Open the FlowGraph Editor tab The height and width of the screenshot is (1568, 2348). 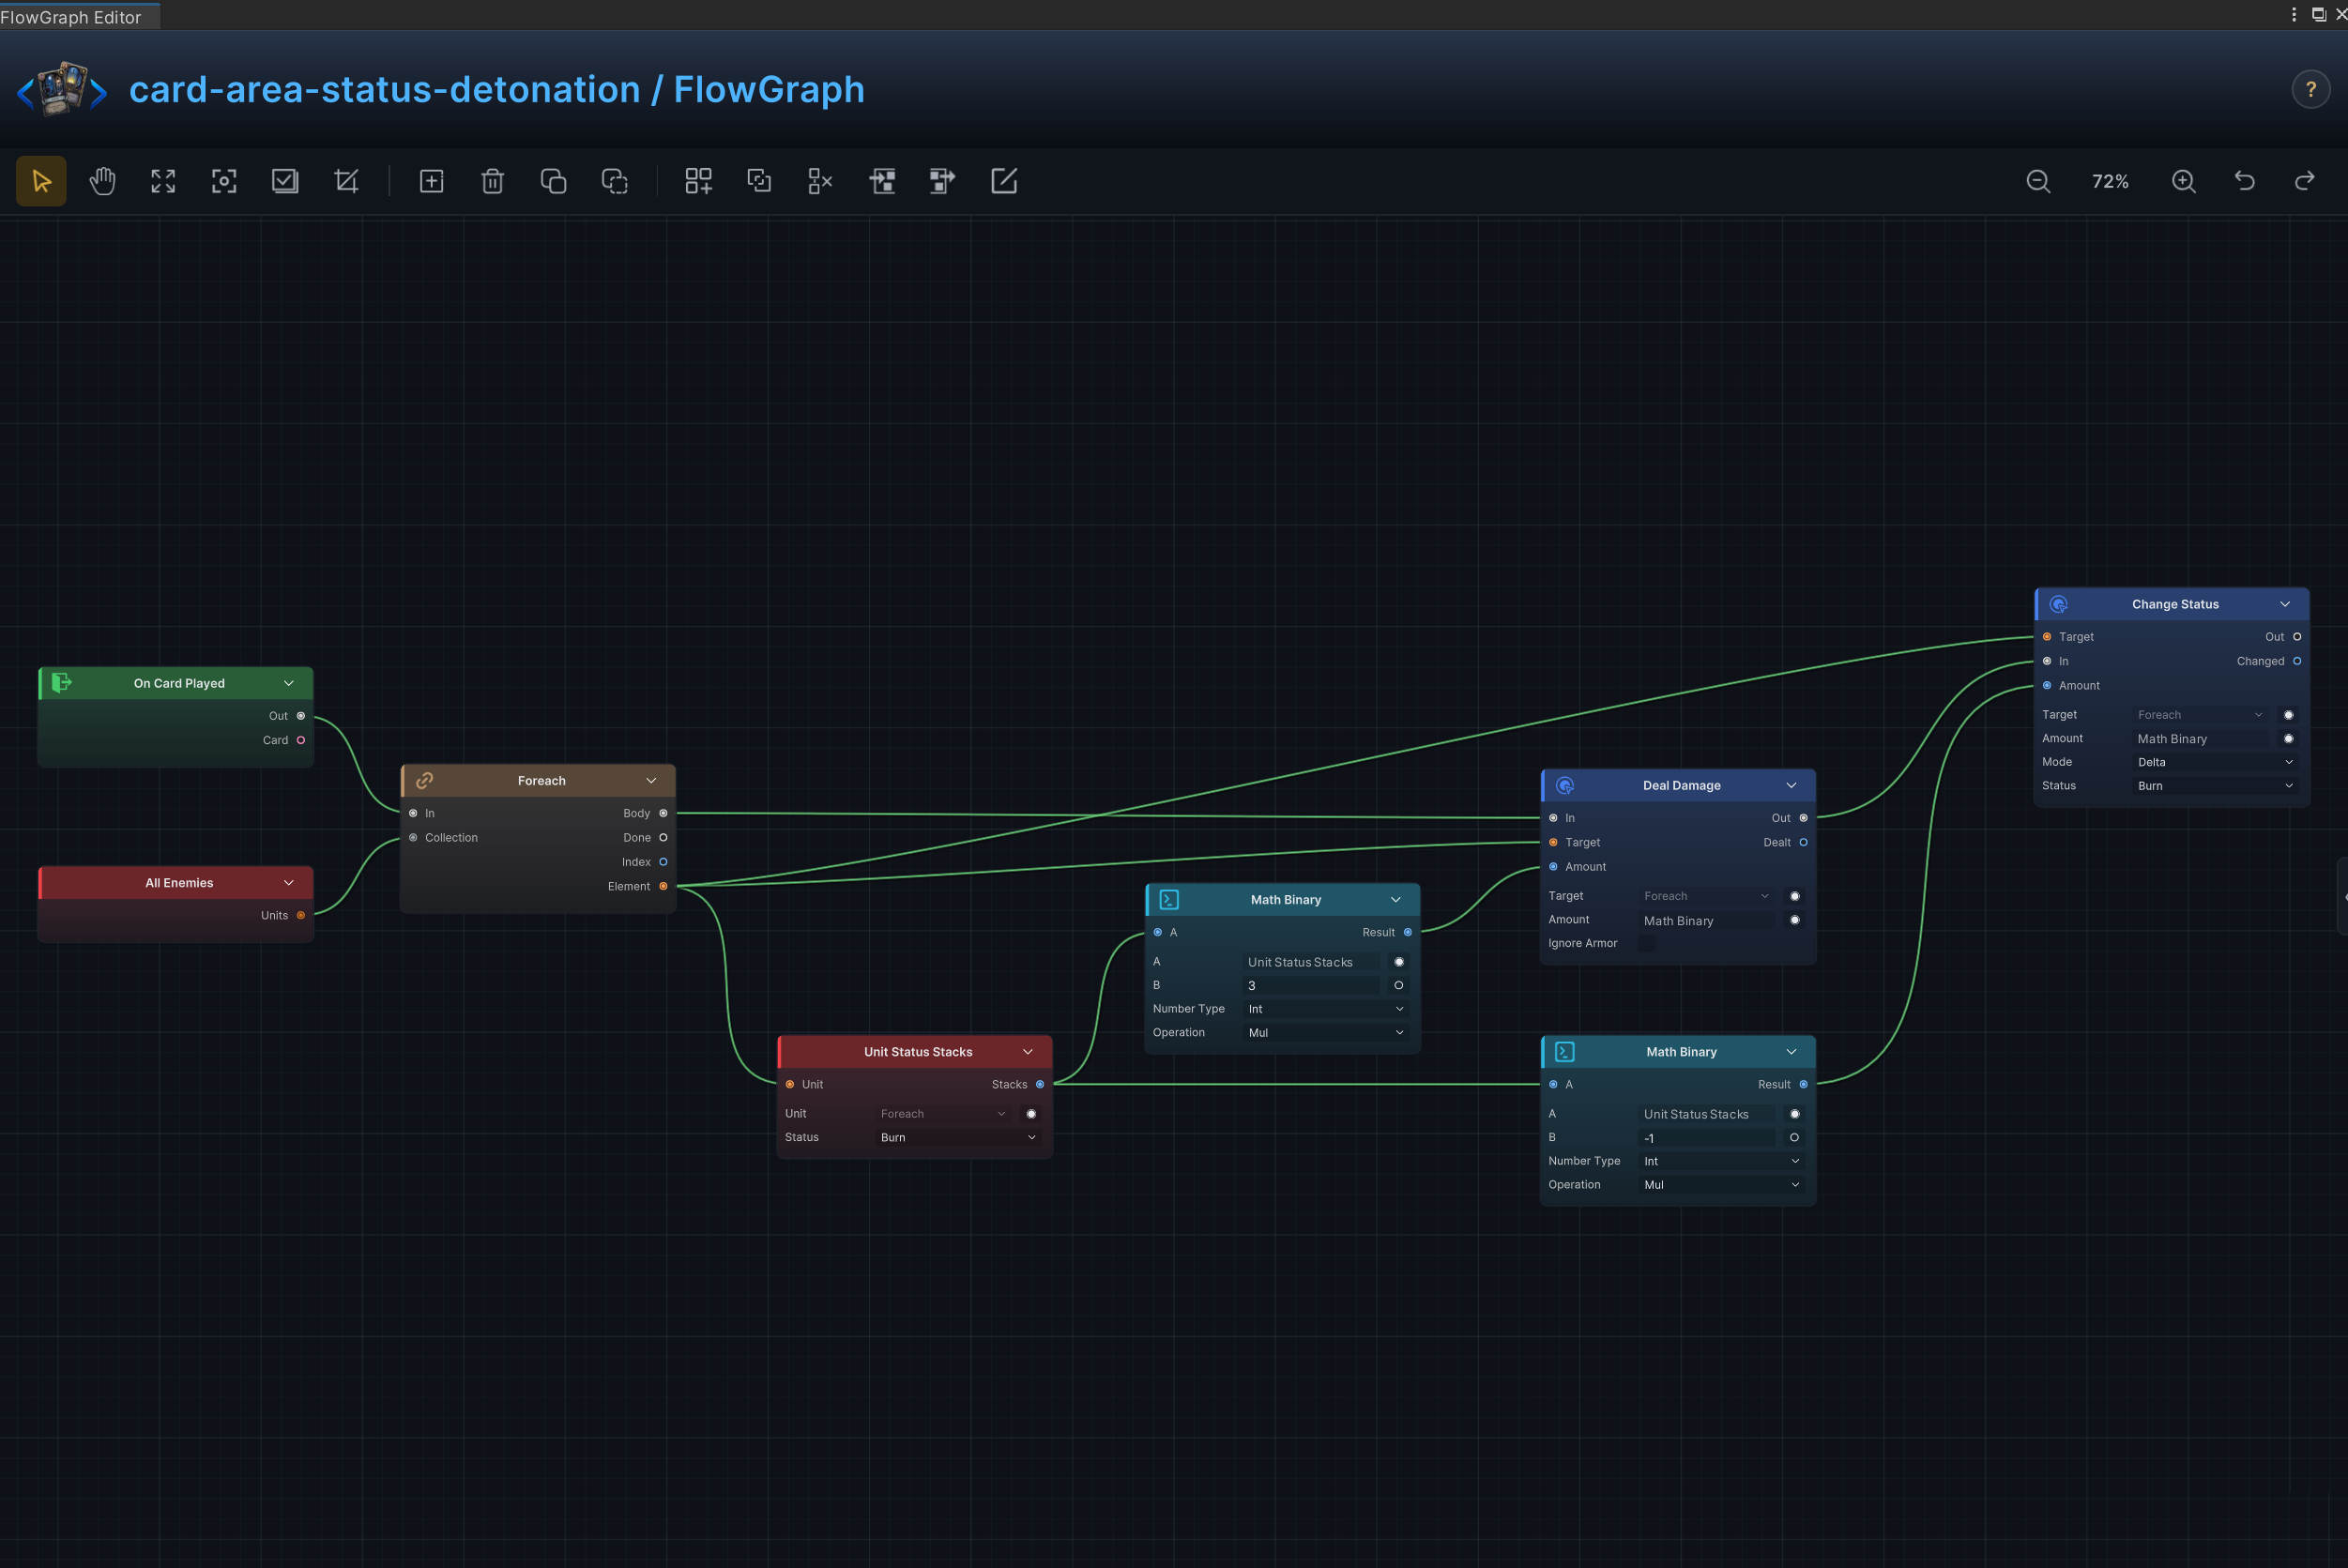[78, 16]
